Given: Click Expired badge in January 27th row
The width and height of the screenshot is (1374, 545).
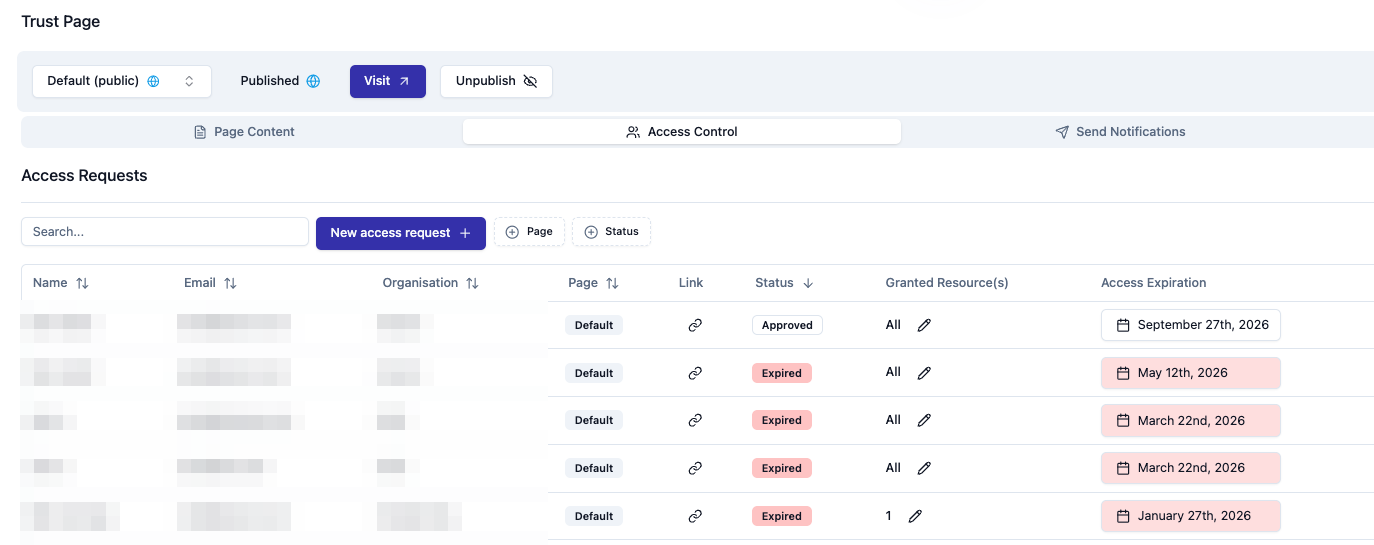Looking at the screenshot, I should [x=782, y=516].
